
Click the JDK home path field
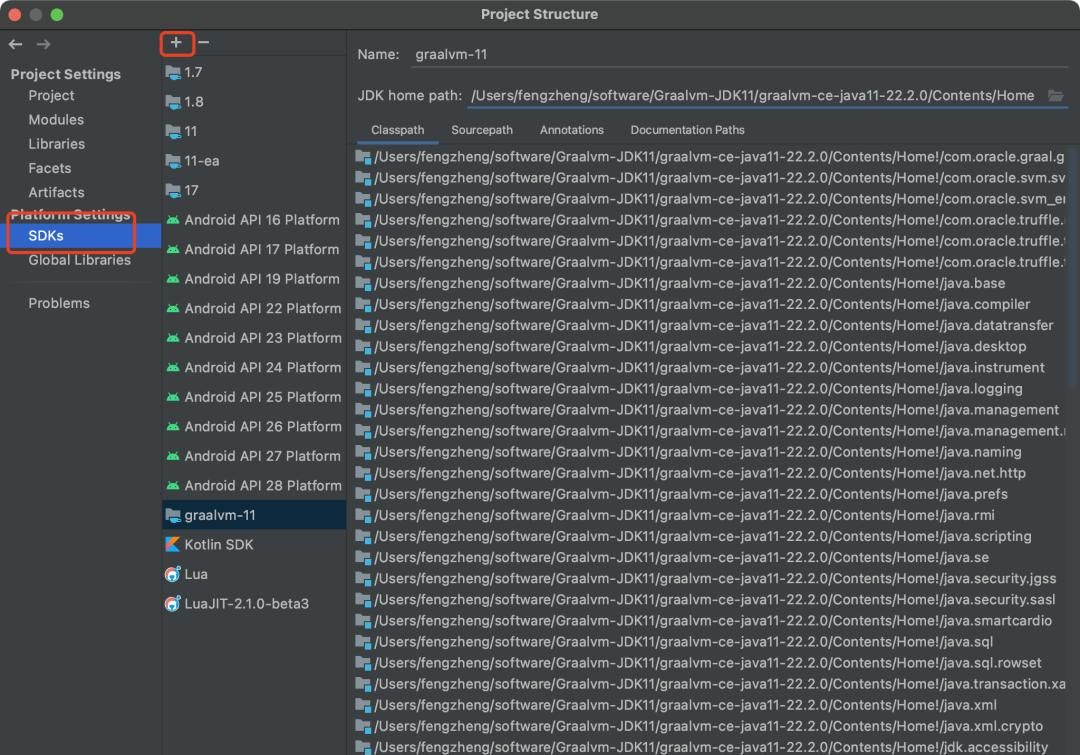point(750,95)
